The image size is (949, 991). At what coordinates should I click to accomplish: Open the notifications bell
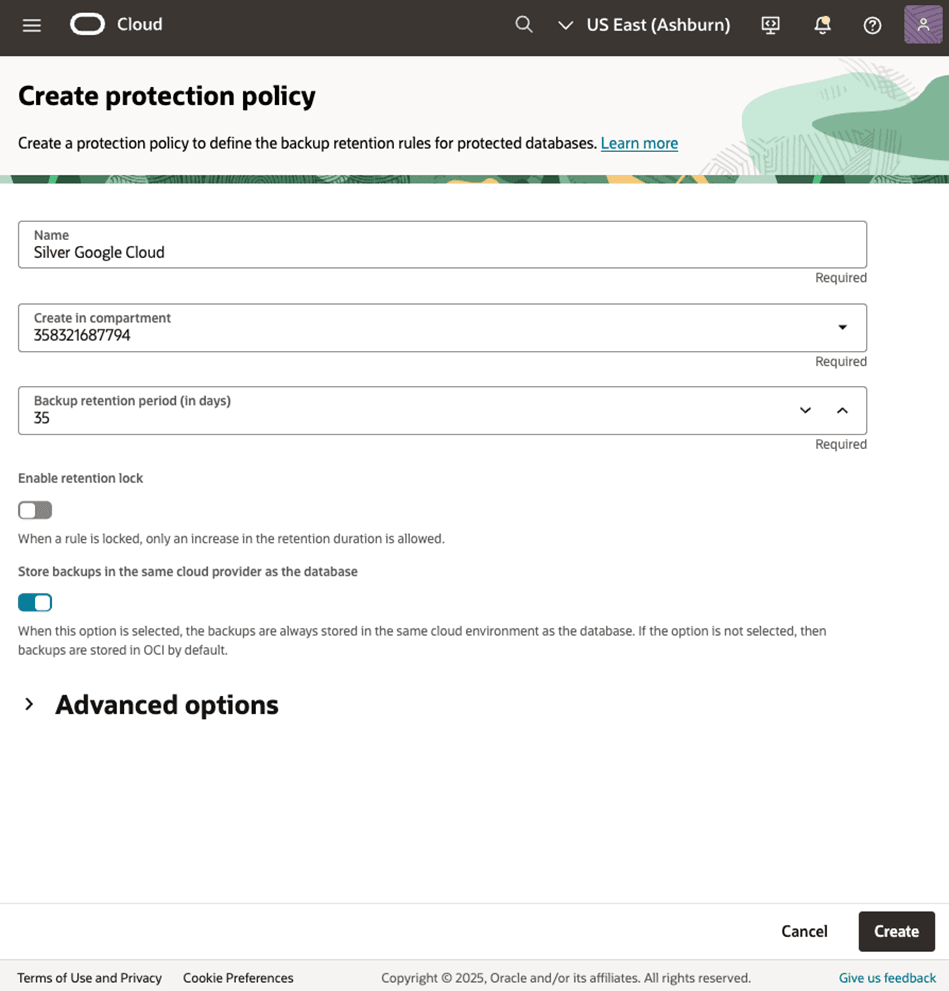(x=822, y=25)
